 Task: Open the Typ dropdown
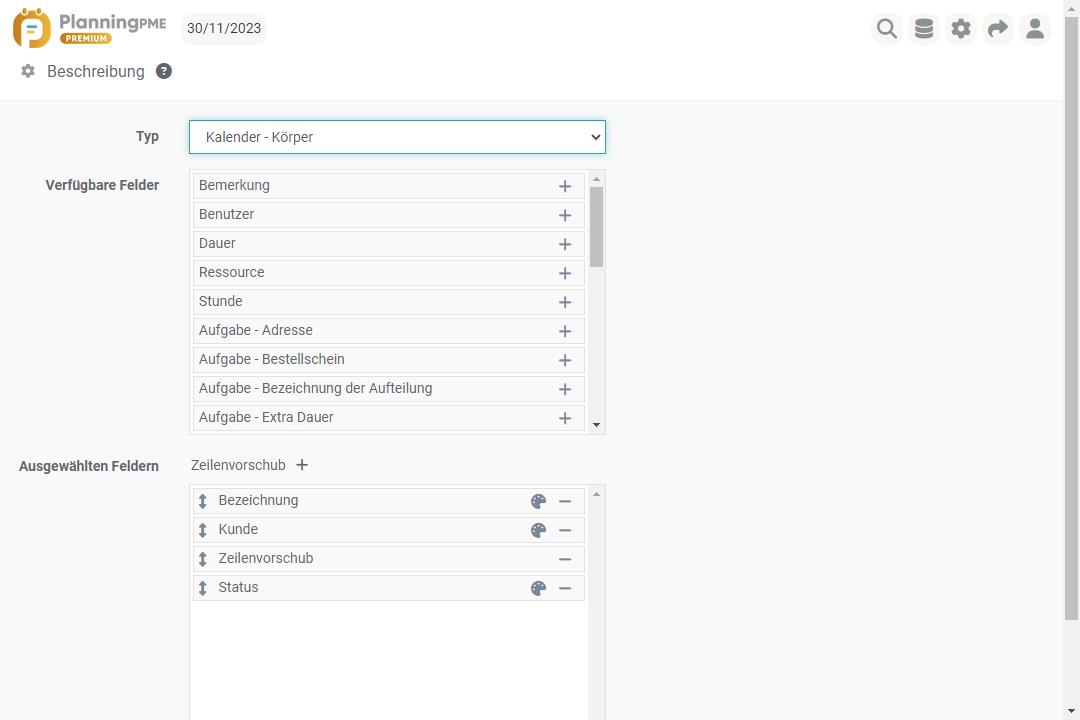[x=397, y=137]
